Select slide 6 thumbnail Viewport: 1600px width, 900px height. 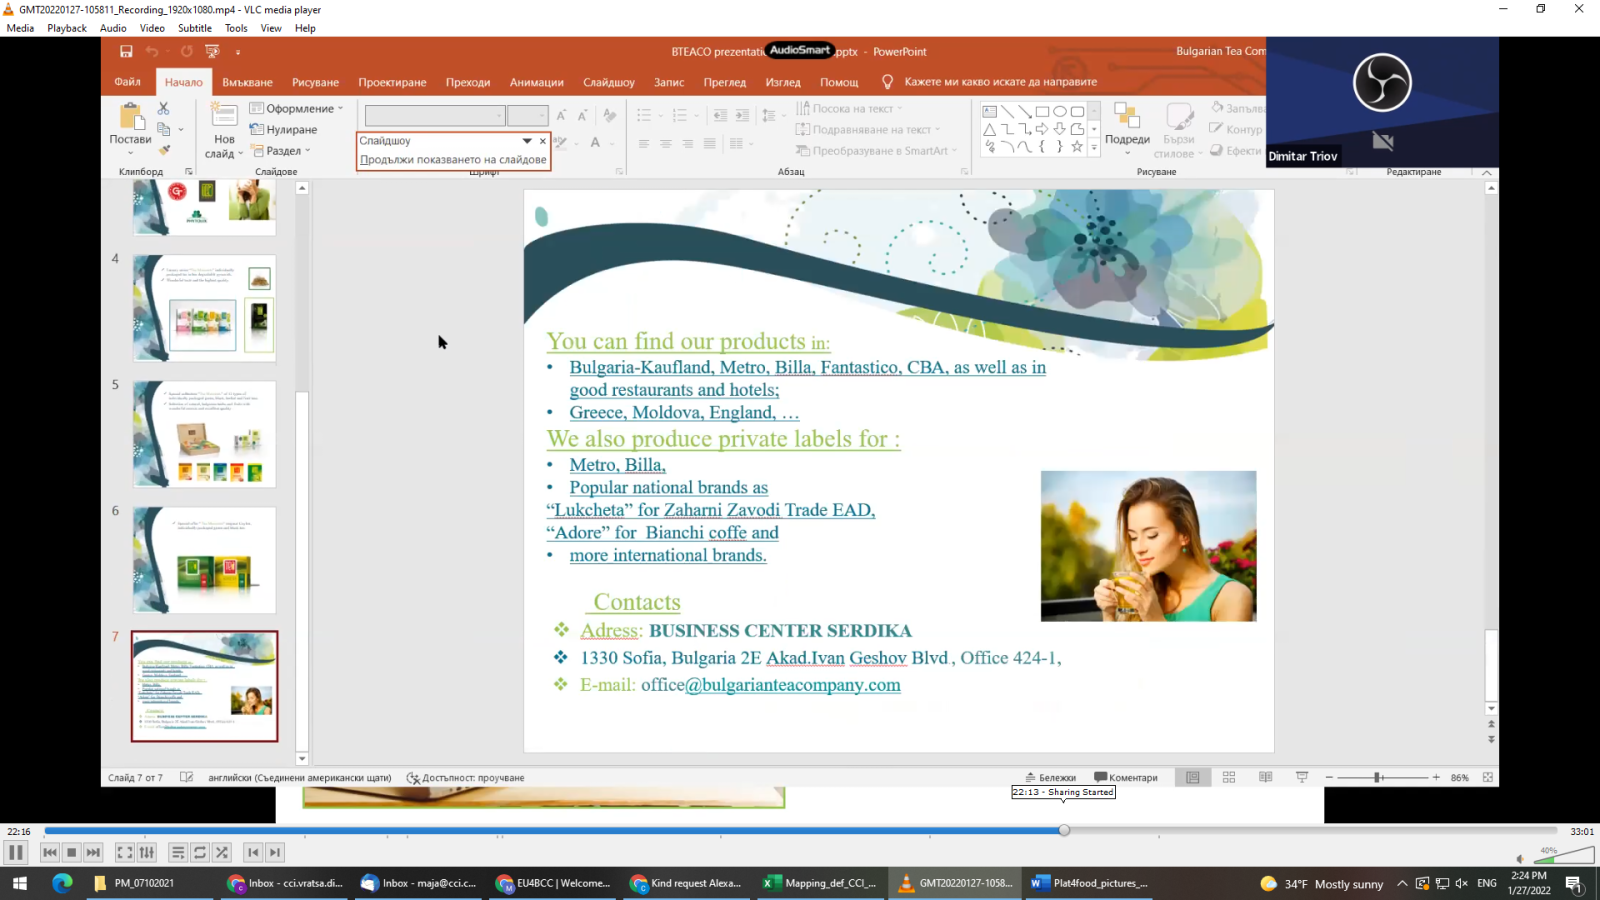[x=204, y=560]
